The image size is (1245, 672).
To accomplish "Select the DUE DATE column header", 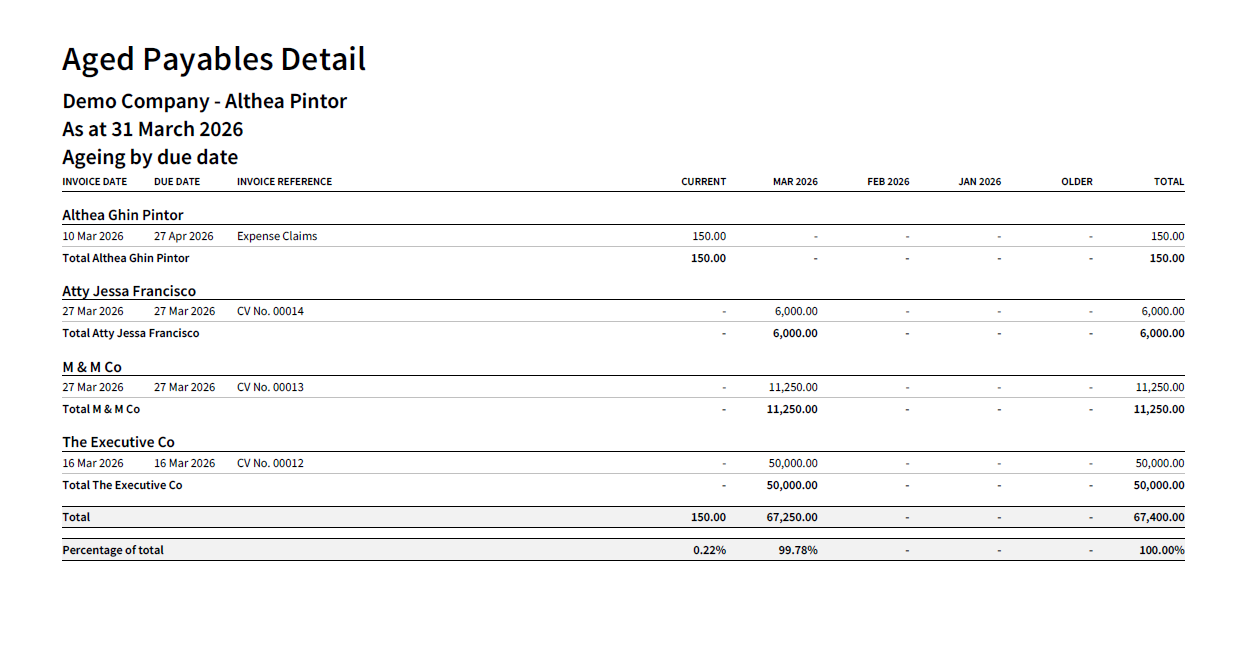I will point(177,182).
